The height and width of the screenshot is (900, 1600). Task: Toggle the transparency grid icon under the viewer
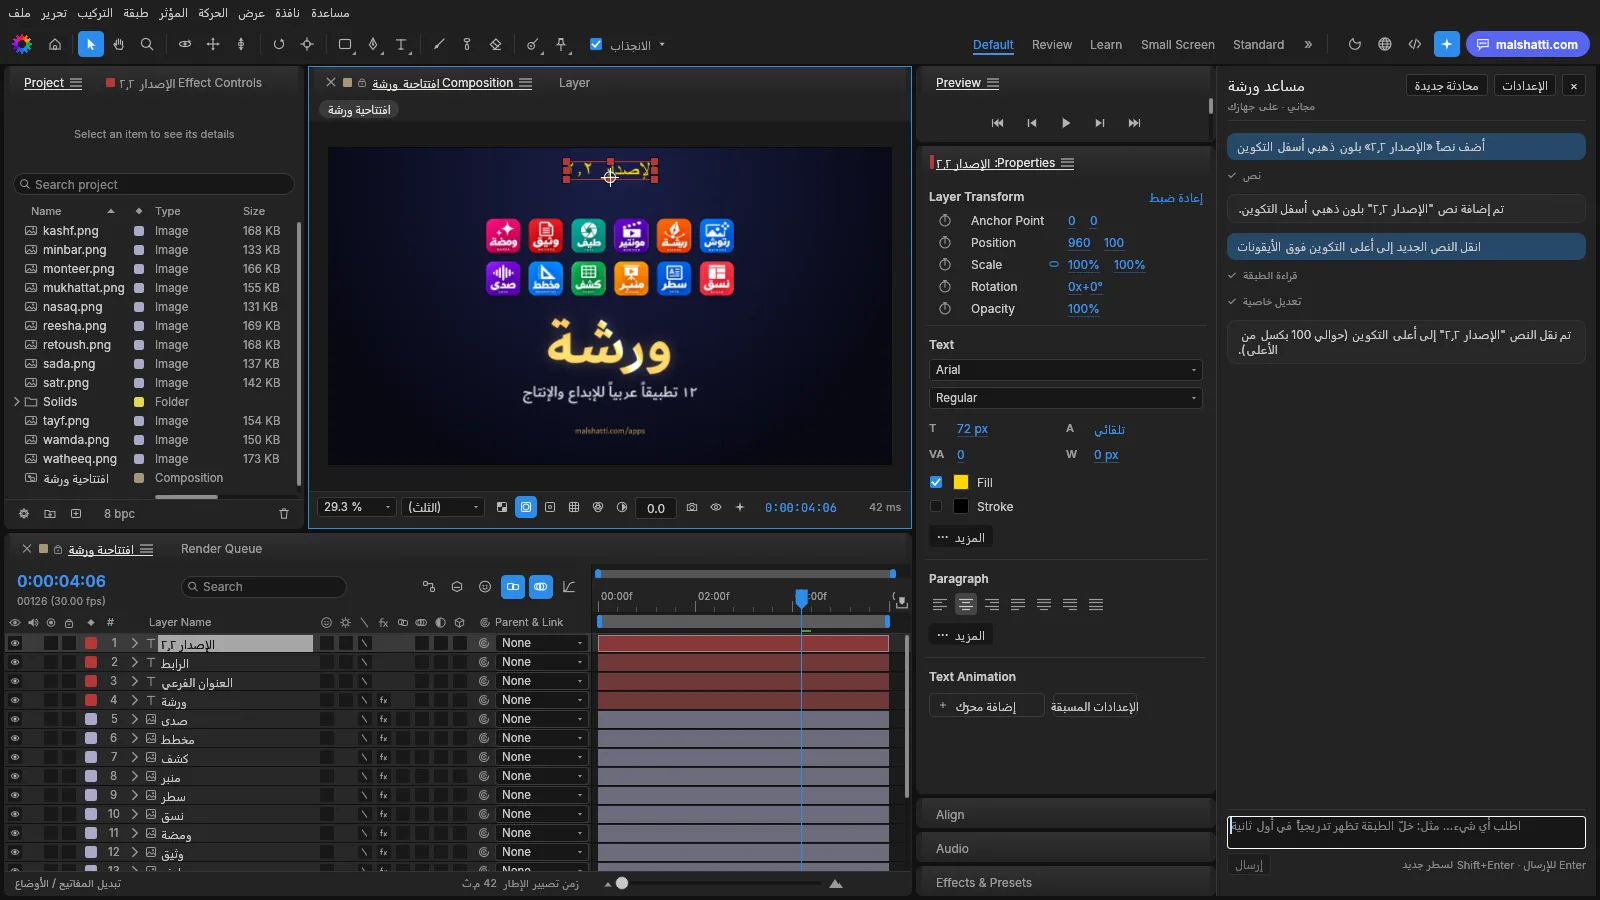502,507
